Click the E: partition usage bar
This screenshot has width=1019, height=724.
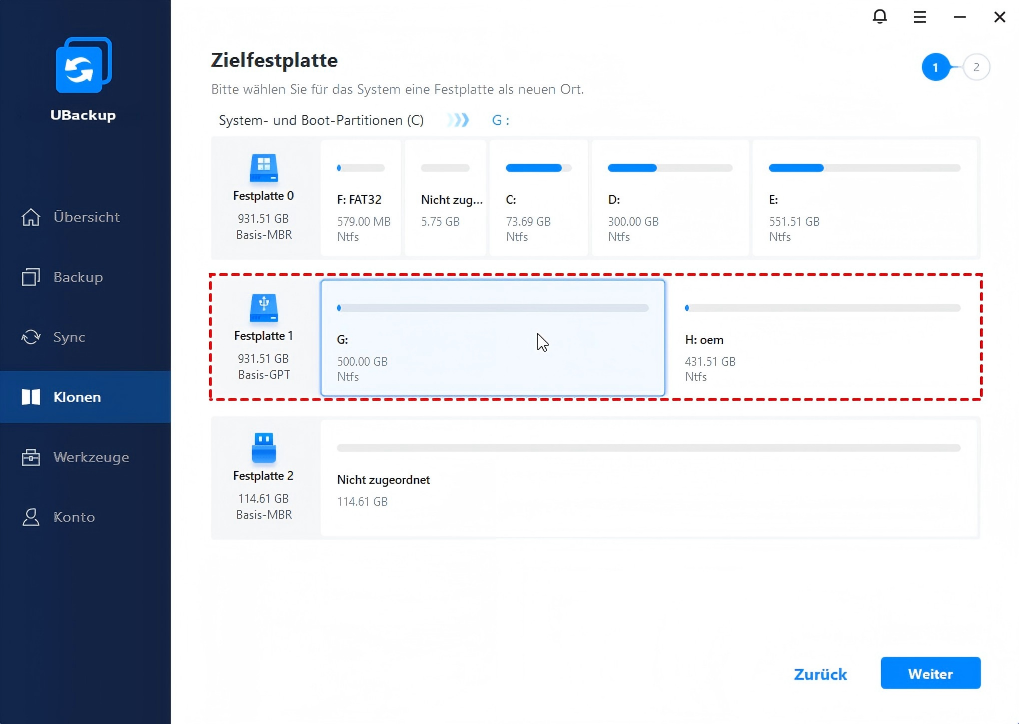(864, 168)
